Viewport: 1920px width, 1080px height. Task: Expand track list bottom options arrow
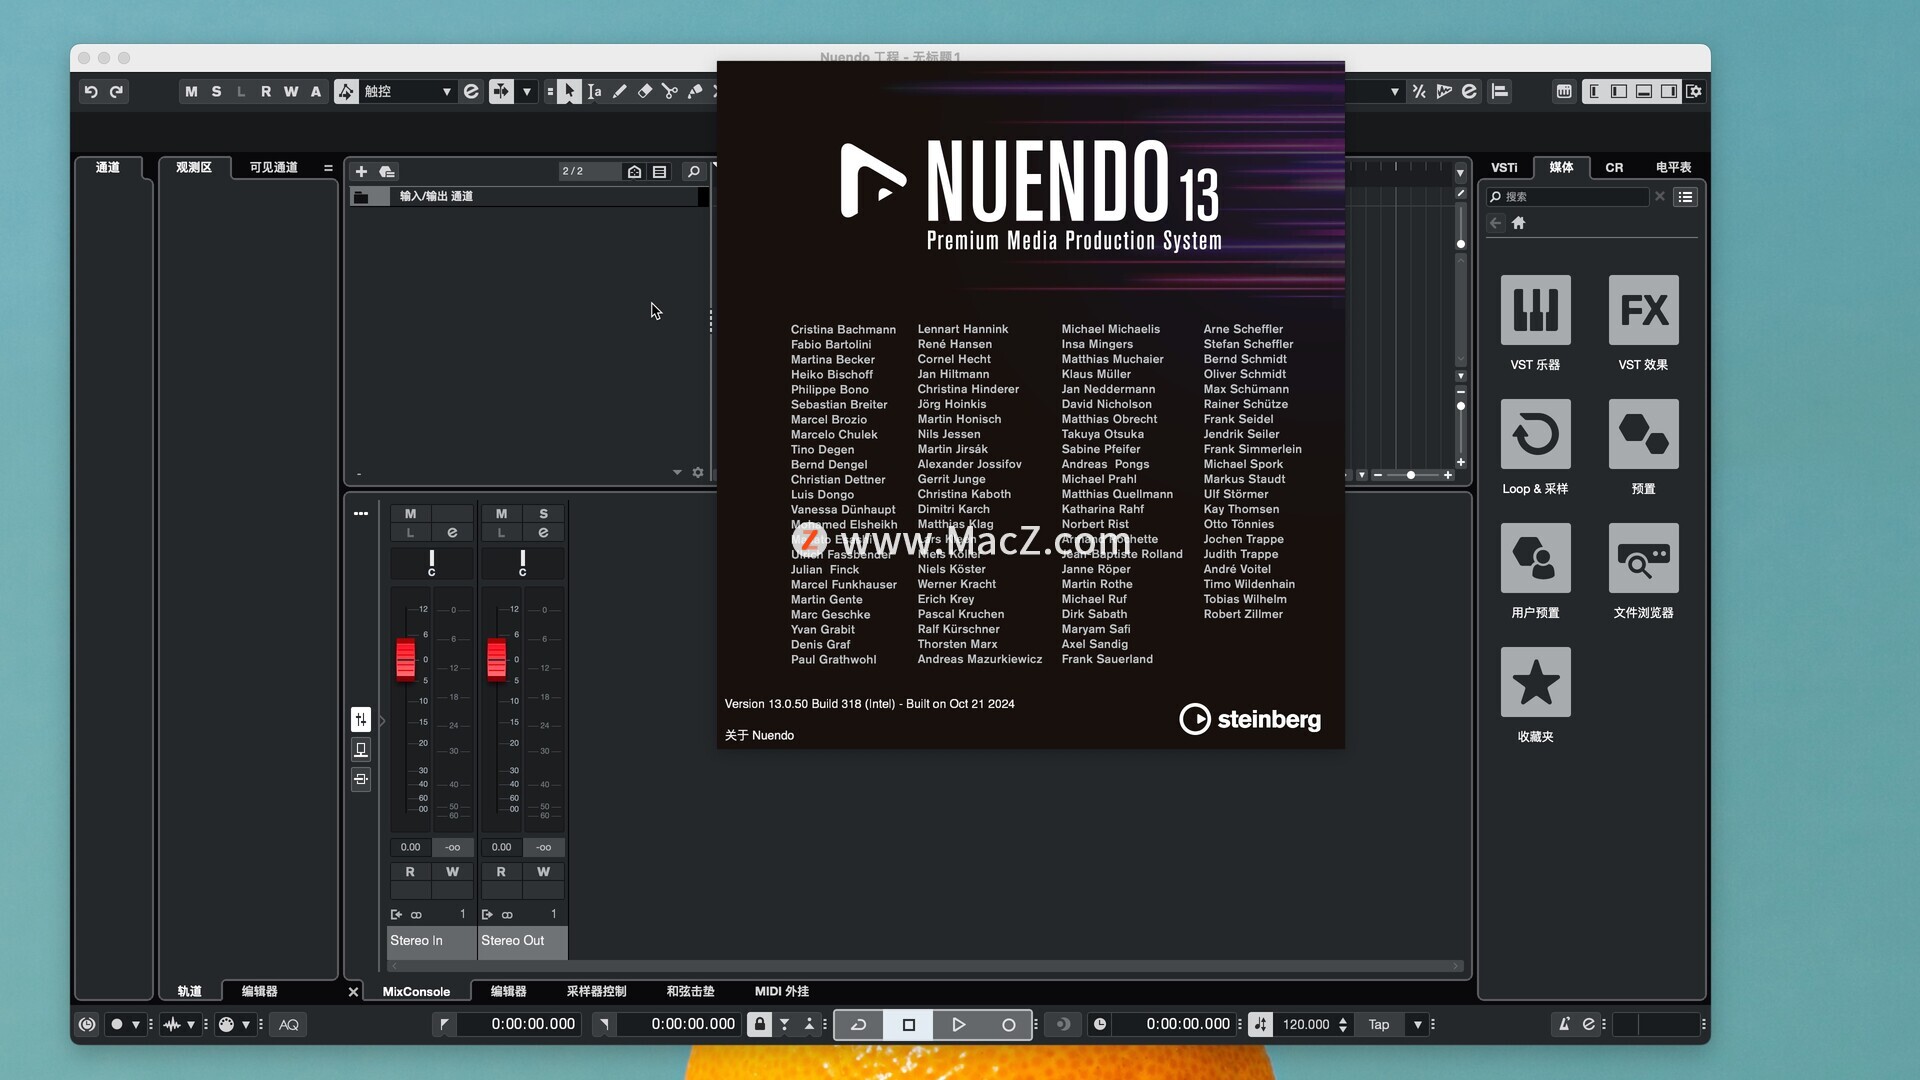point(677,472)
